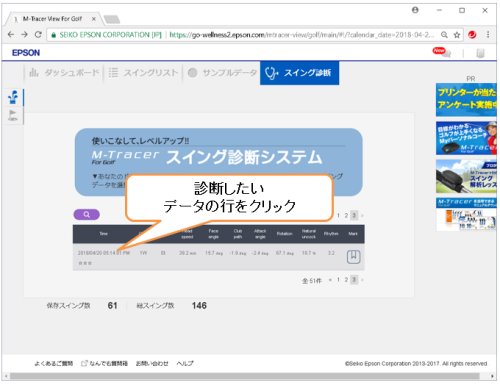
Task: Open the よくあるご質問 footer link
Action: [x=53, y=363]
